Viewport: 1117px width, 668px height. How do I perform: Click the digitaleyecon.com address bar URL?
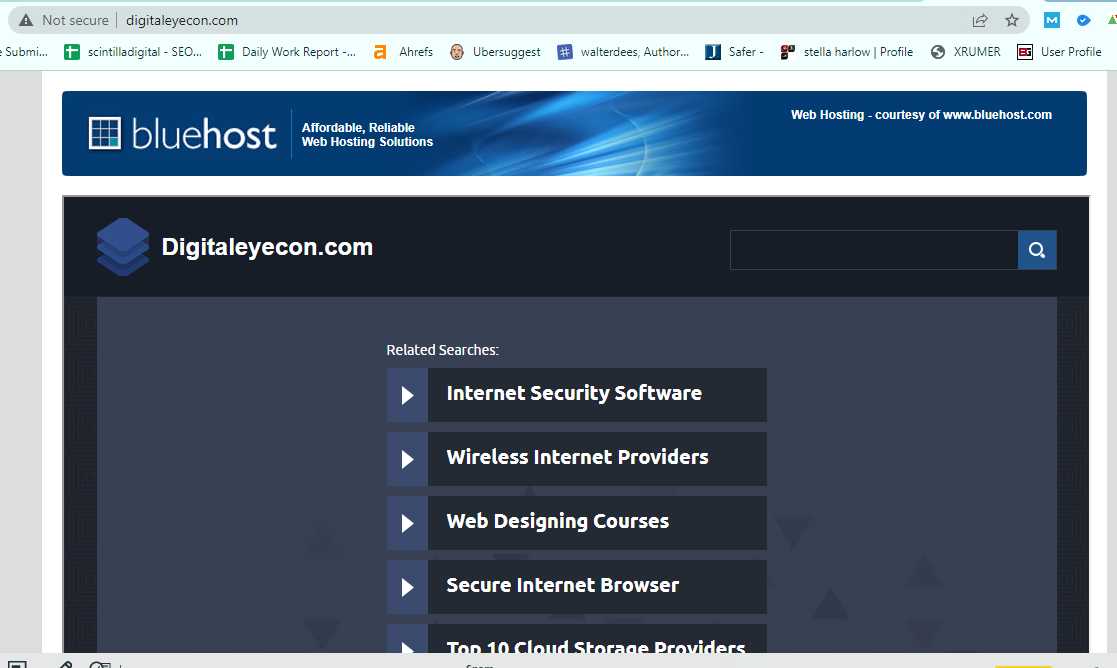tap(182, 21)
